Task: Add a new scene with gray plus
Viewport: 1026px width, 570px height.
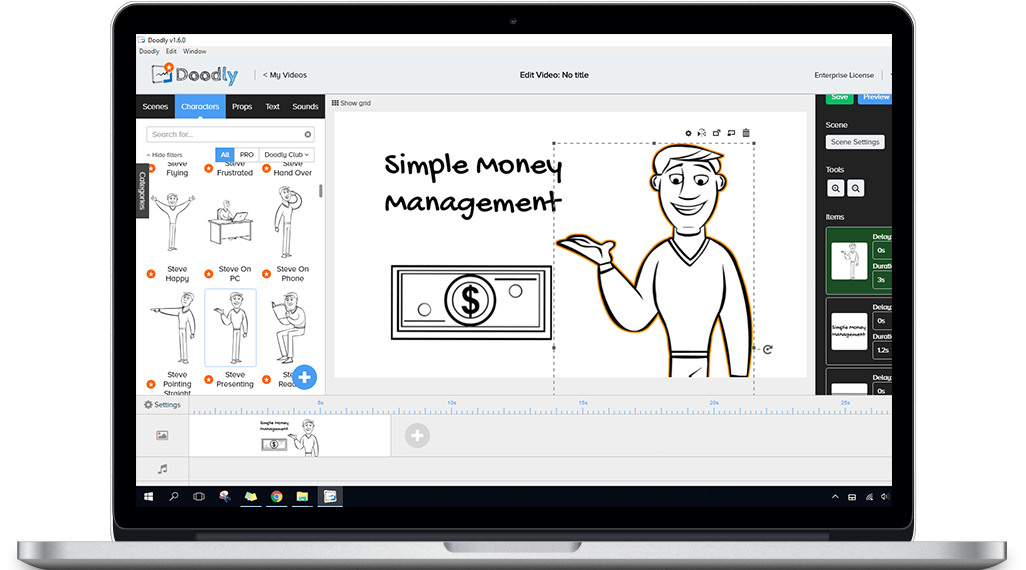Action: tap(417, 436)
